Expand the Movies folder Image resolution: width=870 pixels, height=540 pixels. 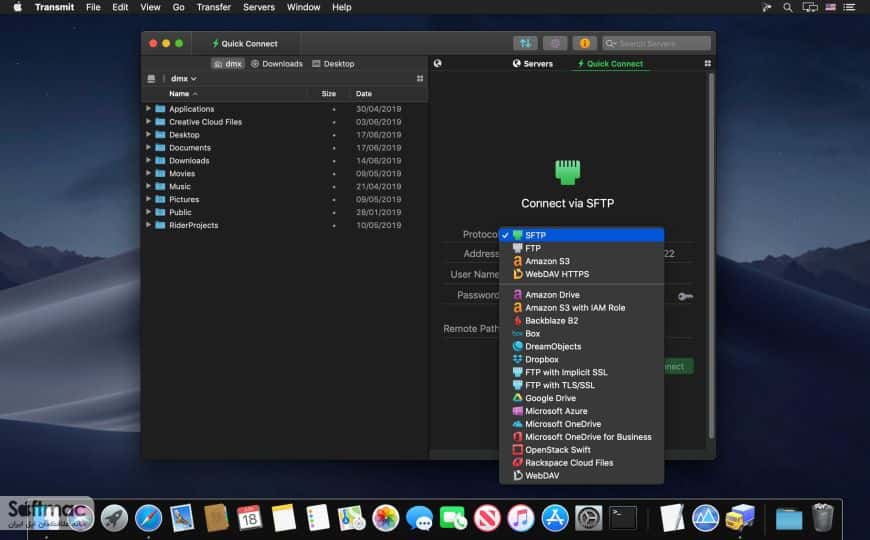(x=148, y=173)
